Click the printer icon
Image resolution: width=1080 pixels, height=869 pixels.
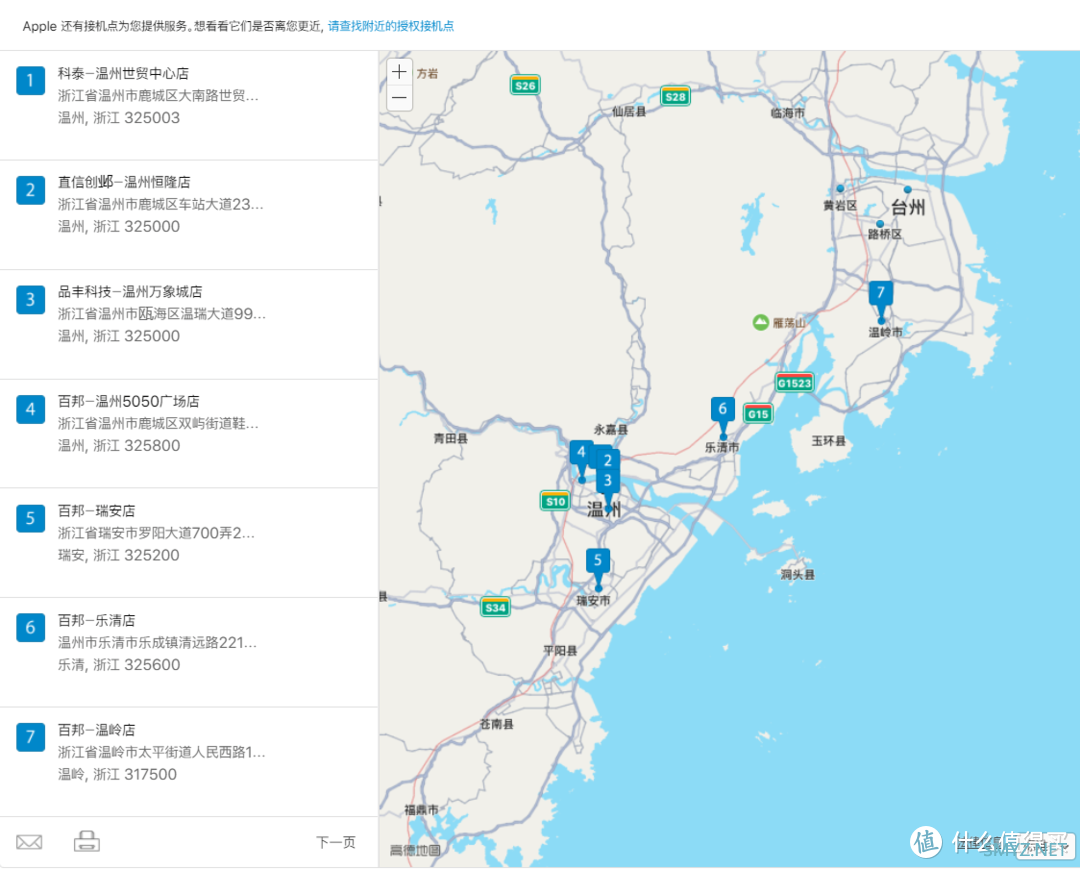pos(87,841)
